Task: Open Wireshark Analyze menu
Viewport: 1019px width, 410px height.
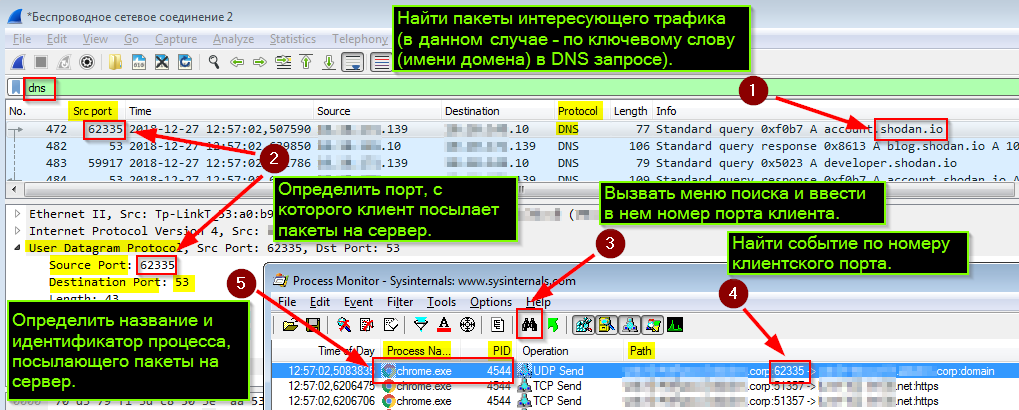Action: (233, 39)
